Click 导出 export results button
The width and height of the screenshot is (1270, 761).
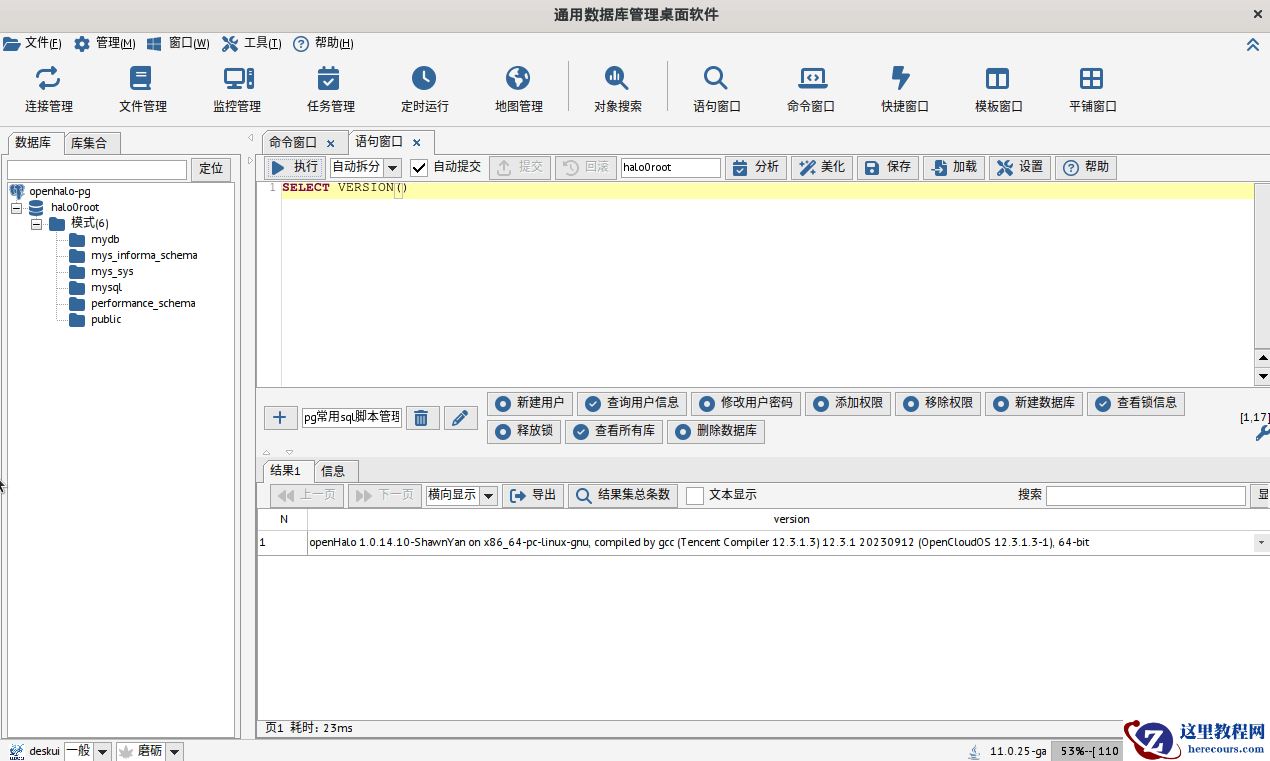[533, 495]
